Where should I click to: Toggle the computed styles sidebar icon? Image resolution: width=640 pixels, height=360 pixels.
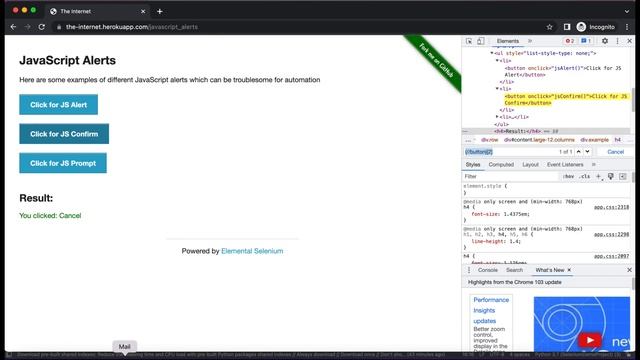(x=622, y=176)
